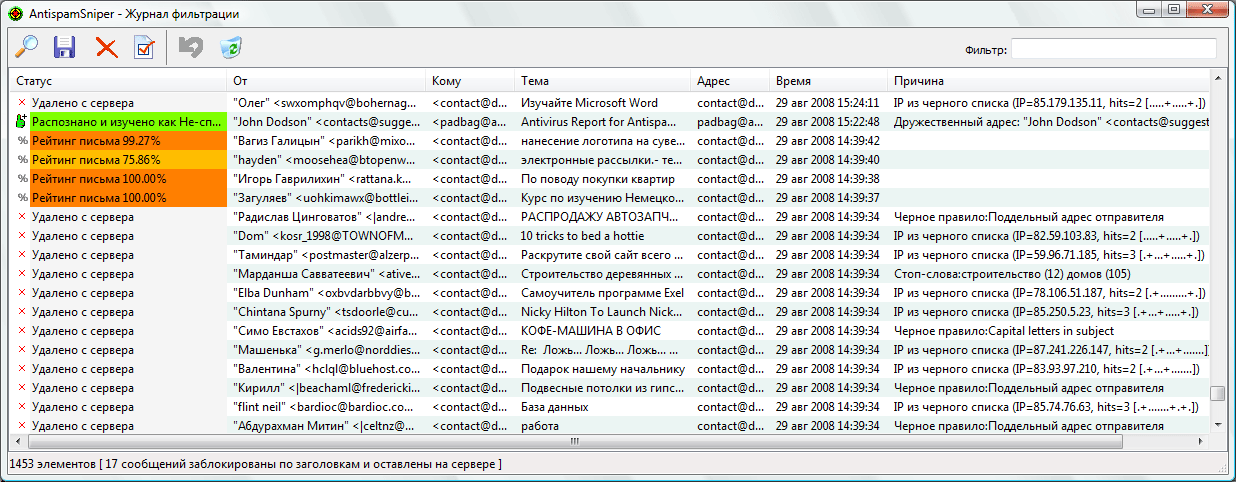The width and height of the screenshot is (1236, 482).
Task: Select "Рейтинг письма 99.27%" status cell
Action: coord(127,140)
